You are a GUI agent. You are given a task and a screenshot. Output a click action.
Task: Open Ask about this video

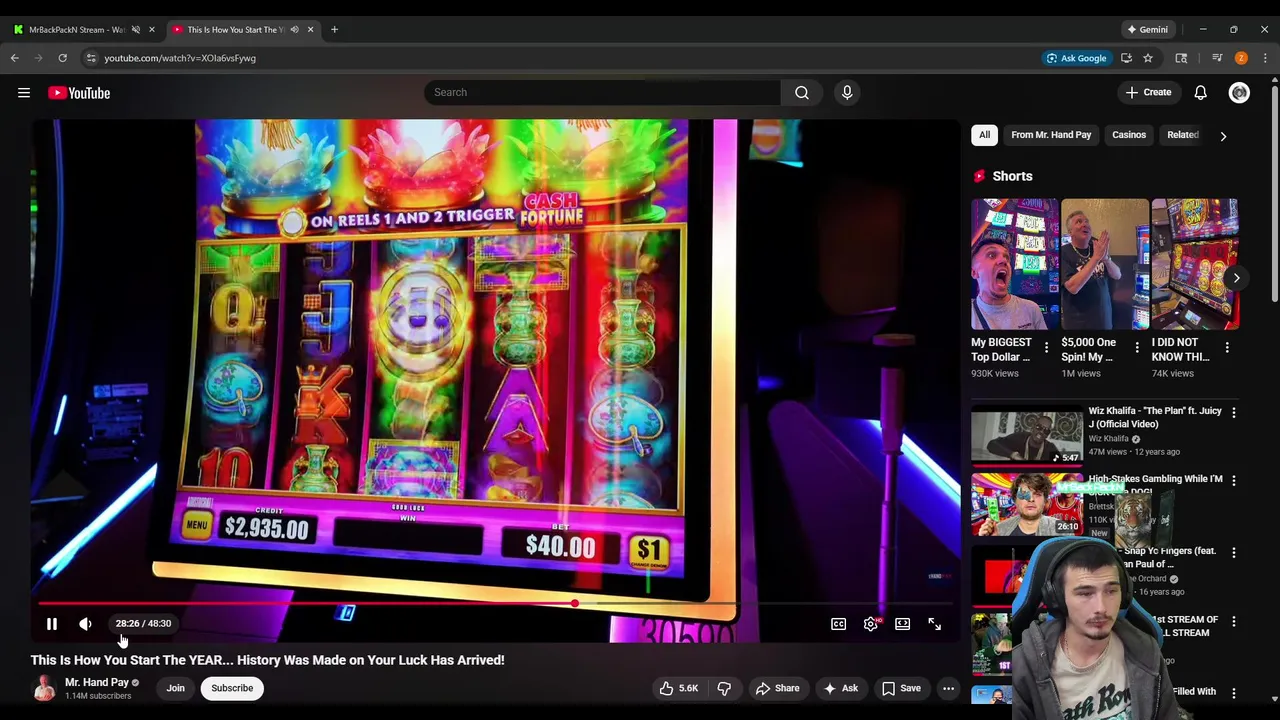840,688
